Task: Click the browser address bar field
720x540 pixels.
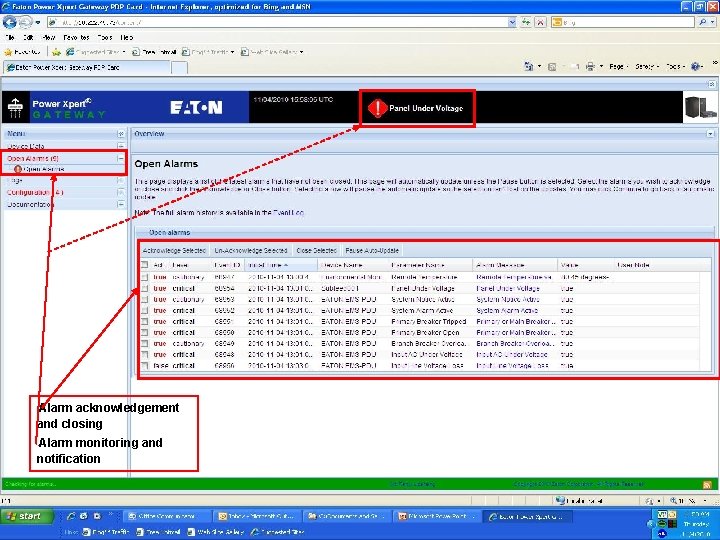Action: 277,22
